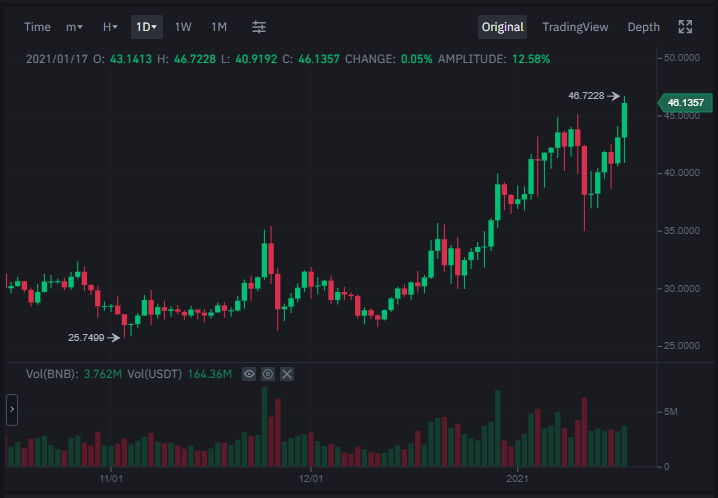Open the hours interval dropdown
The height and width of the screenshot is (498, 718).
tap(110, 27)
